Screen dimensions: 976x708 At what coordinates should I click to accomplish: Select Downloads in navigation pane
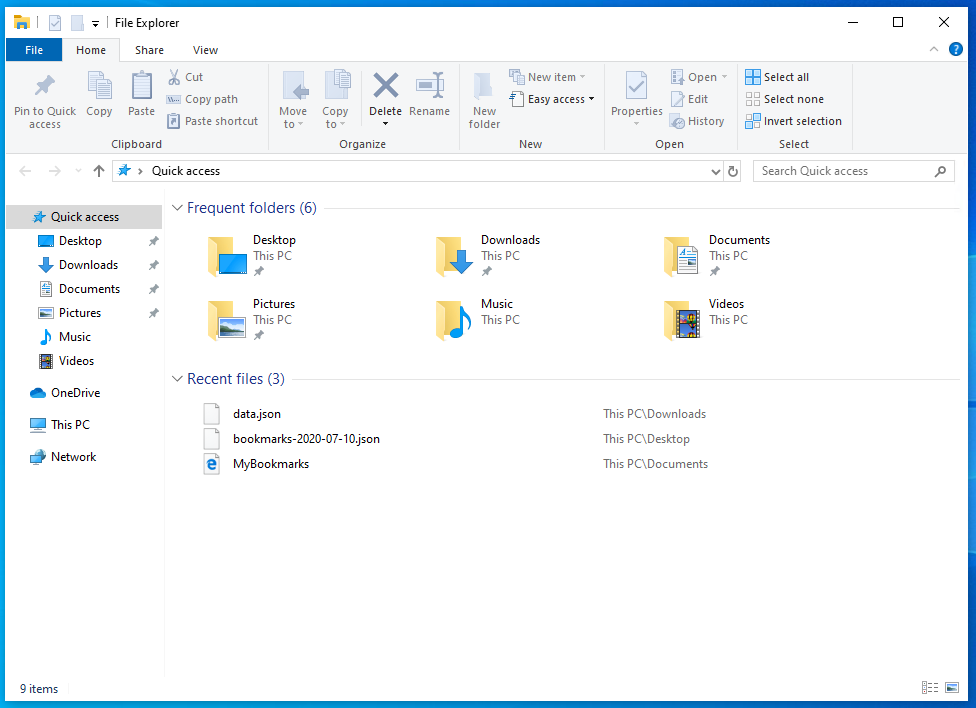[84, 265]
